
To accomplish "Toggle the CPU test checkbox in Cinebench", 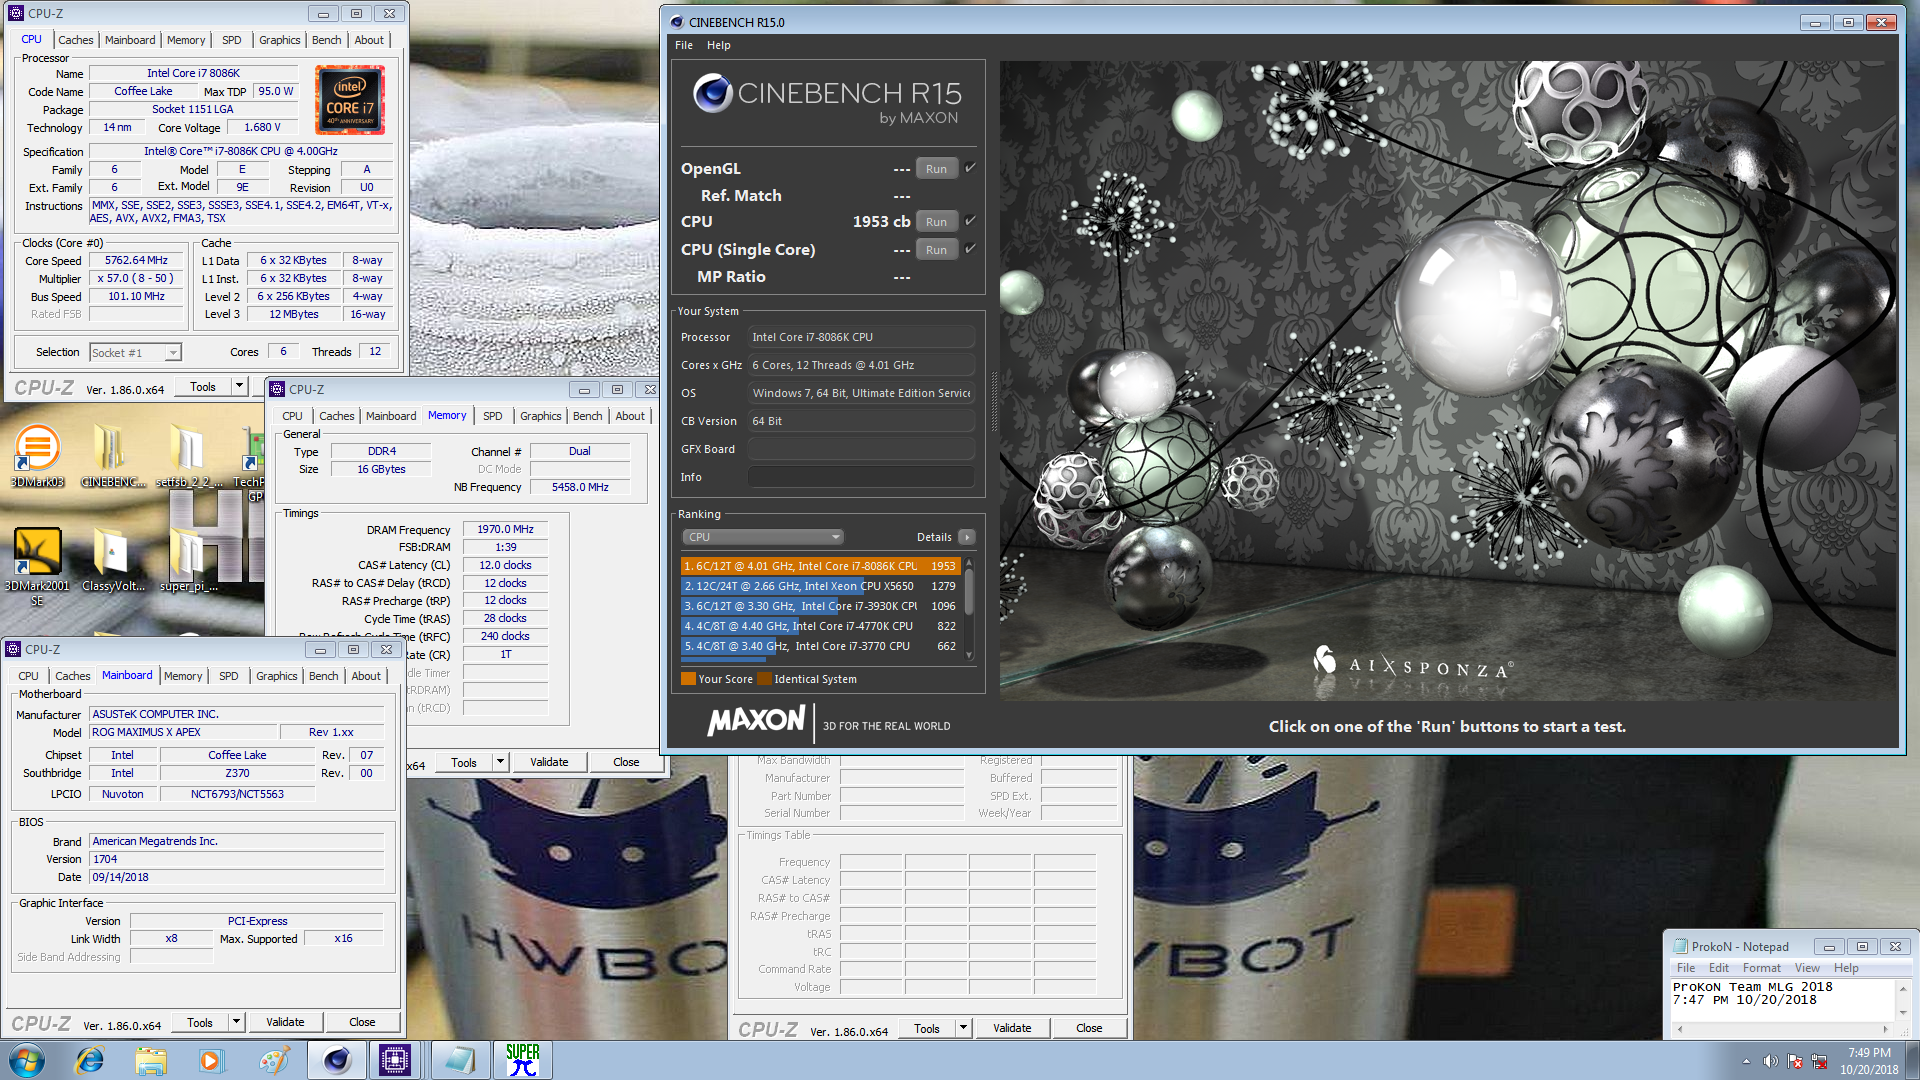I will tap(970, 221).
